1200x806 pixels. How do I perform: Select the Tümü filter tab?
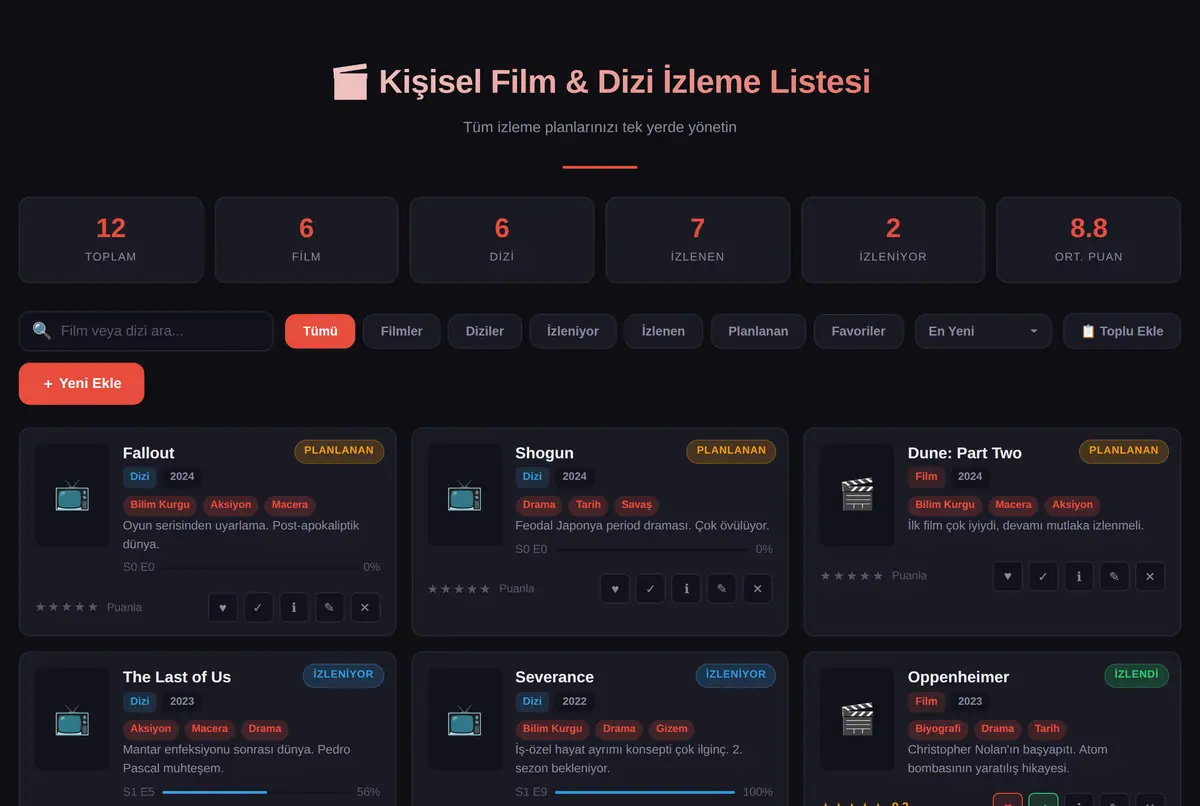click(320, 331)
